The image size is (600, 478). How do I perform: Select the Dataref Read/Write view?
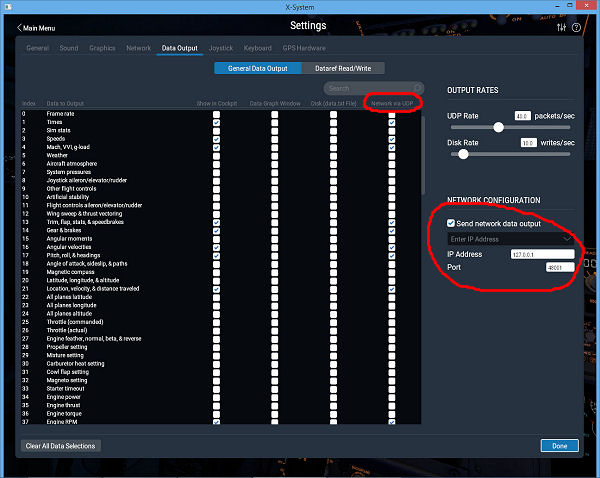click(x=343, y=68)
